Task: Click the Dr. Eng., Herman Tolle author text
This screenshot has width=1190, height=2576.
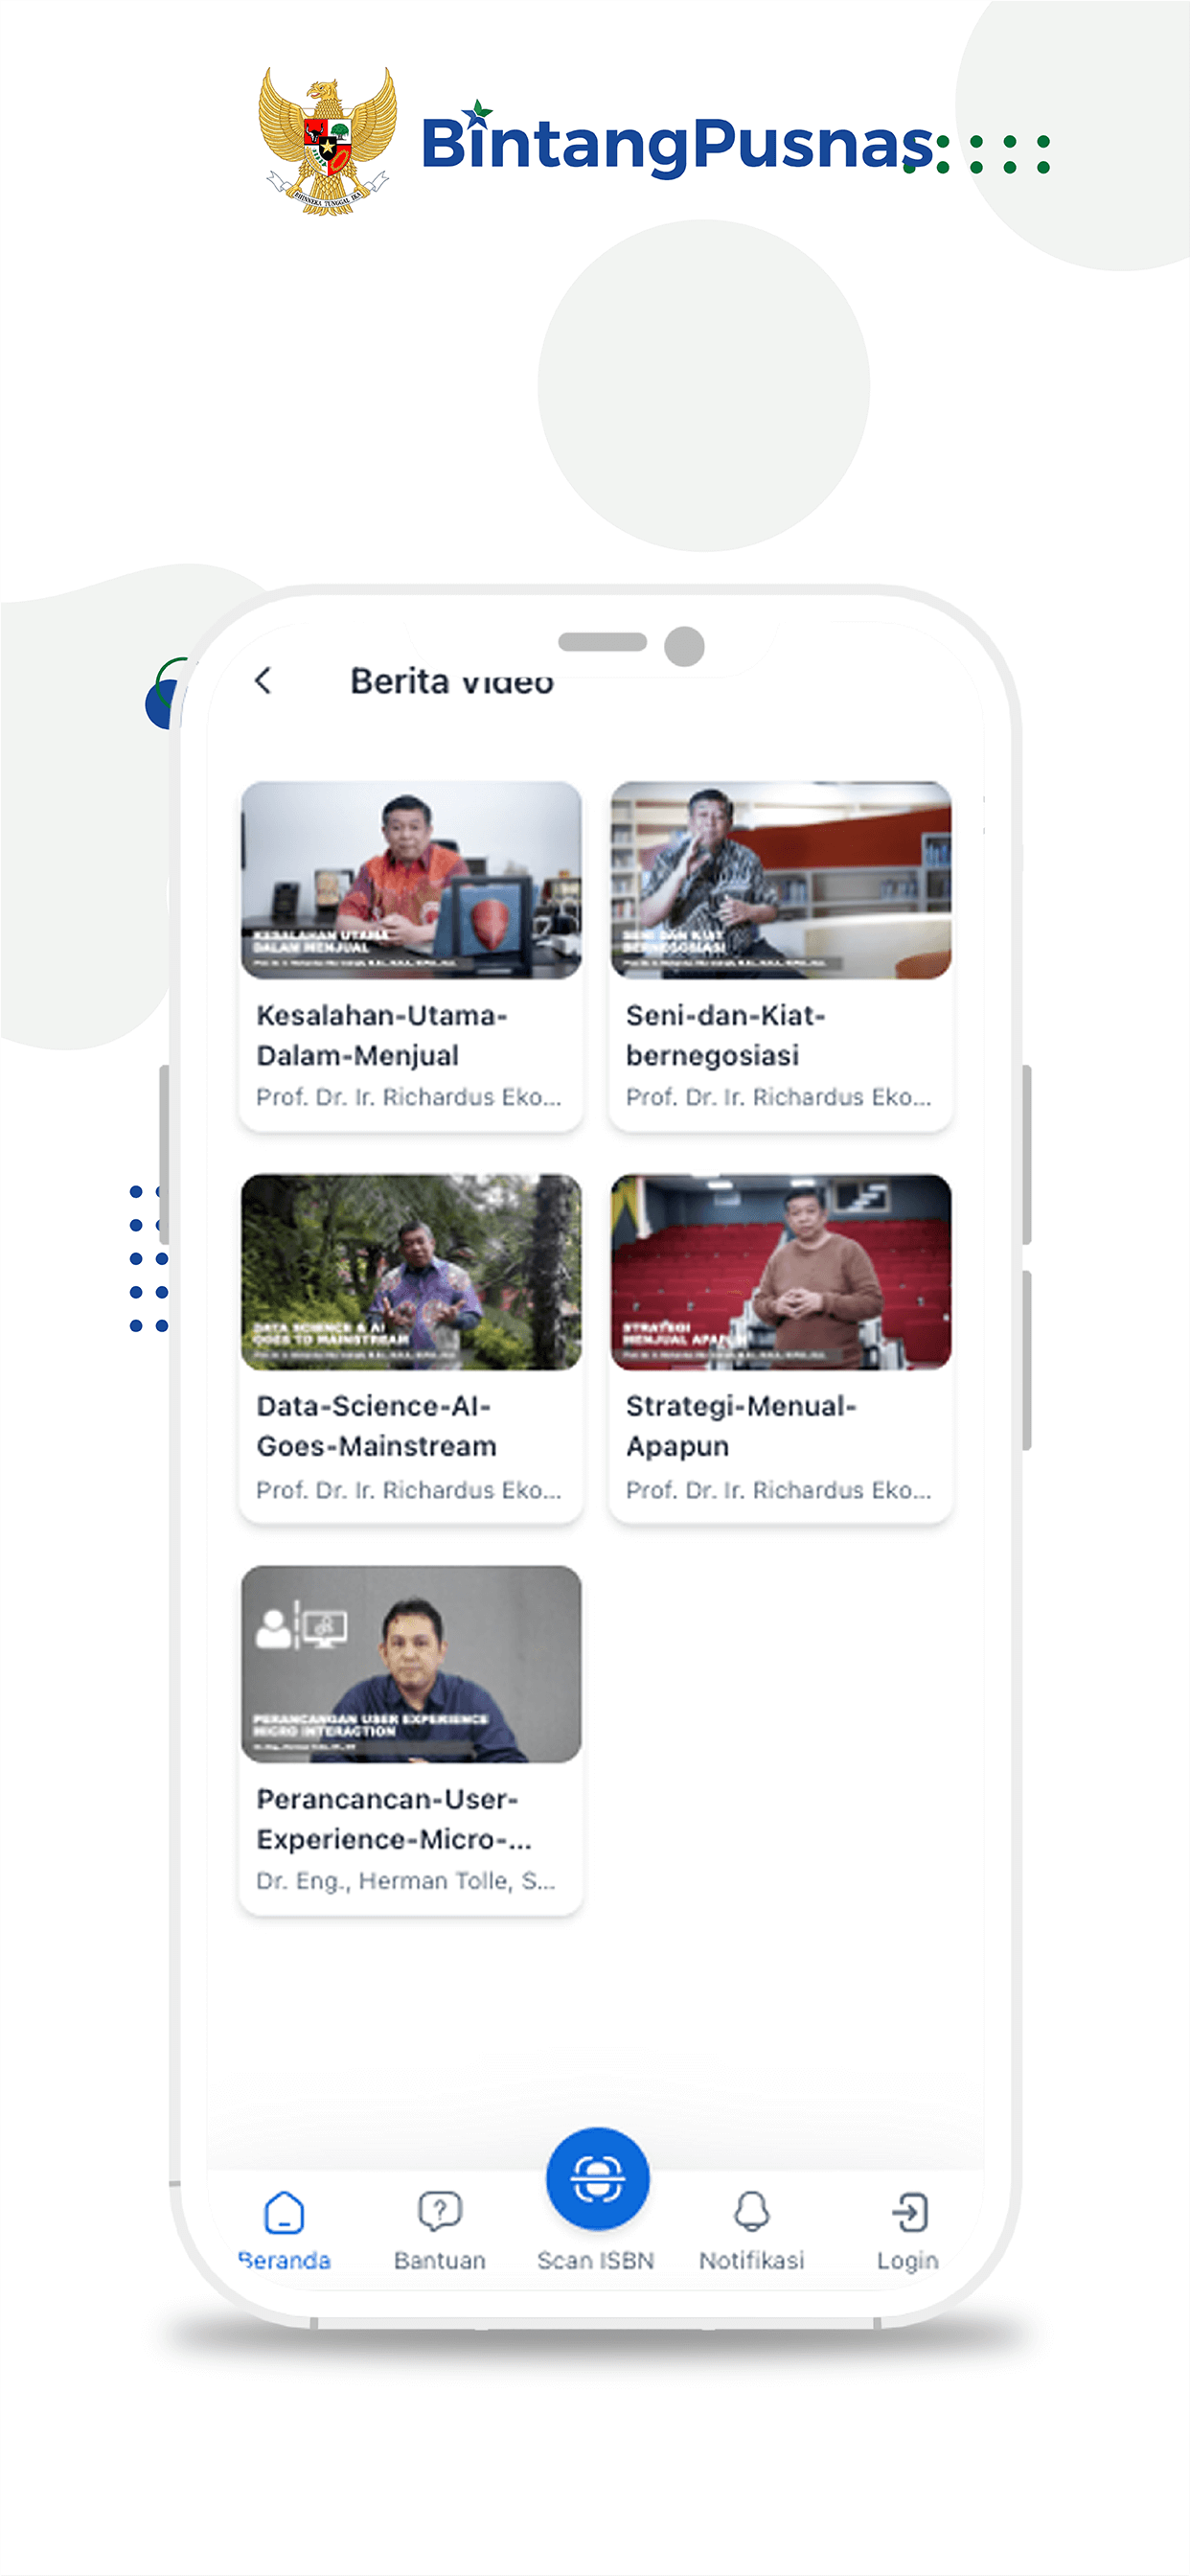Action: coord(406,1881)
